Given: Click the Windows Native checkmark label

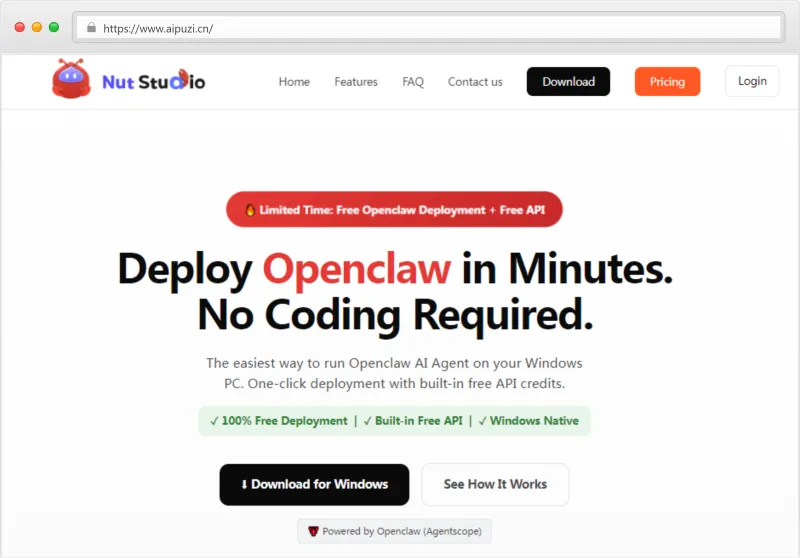Looking at the screenshot, I should pyautogui.click(x=528, y=421).
